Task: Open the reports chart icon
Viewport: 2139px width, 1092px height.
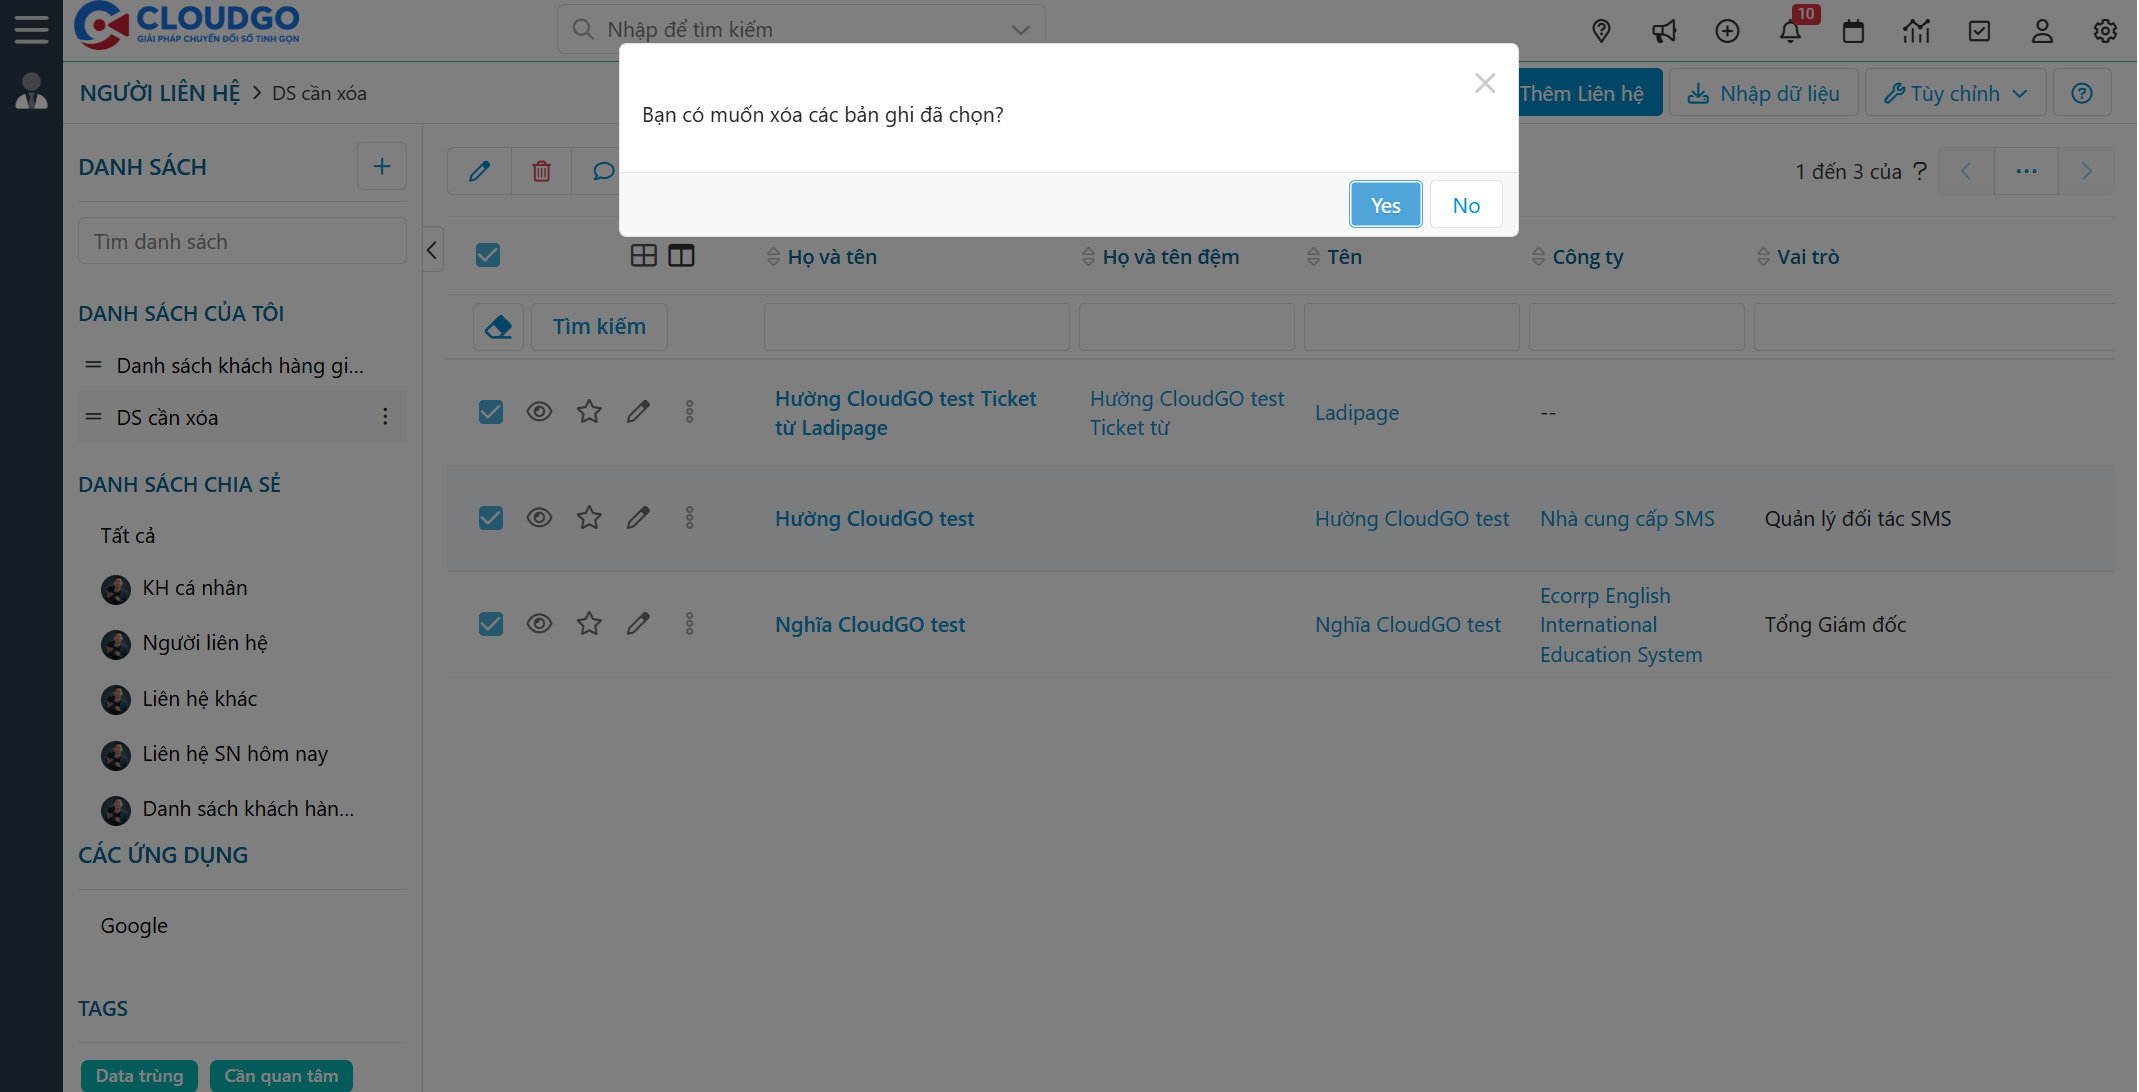Action: click(x=1916, y=31)
